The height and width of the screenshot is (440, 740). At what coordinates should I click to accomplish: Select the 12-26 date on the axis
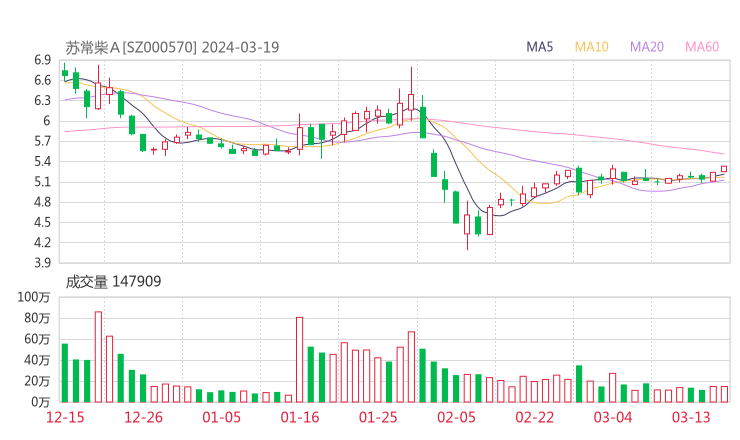144,417
